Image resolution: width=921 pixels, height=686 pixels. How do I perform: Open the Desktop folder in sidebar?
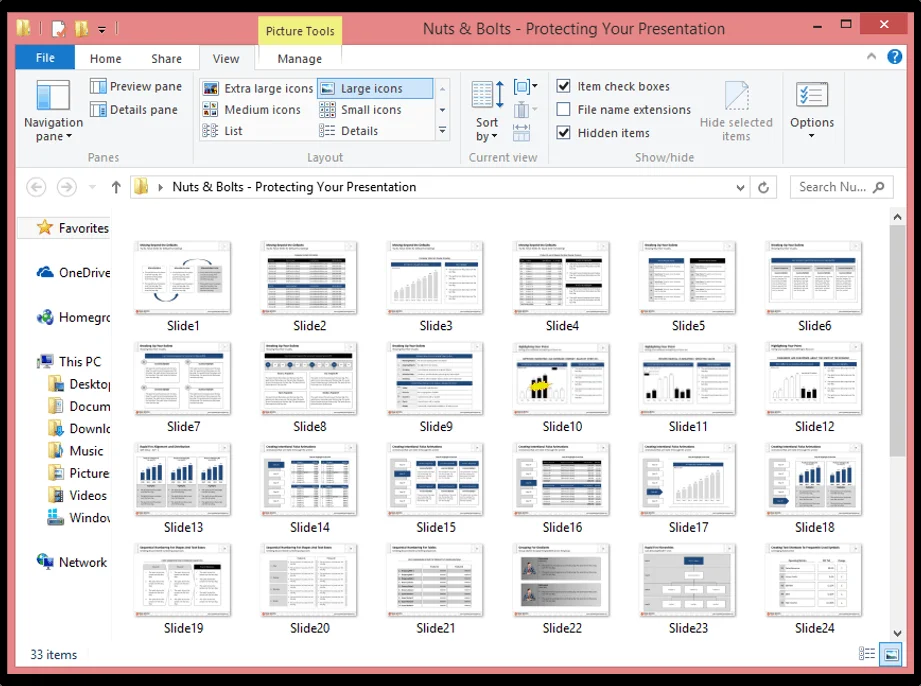[78, 384]
